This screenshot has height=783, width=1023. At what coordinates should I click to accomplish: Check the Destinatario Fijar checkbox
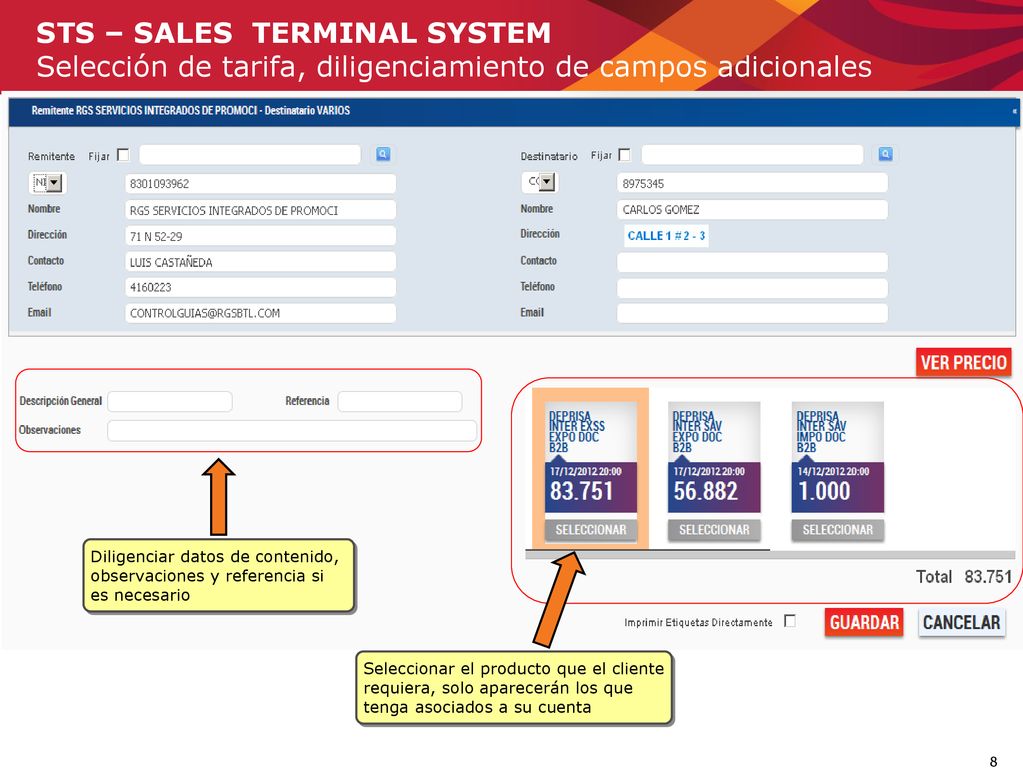(x=624, y=155)
